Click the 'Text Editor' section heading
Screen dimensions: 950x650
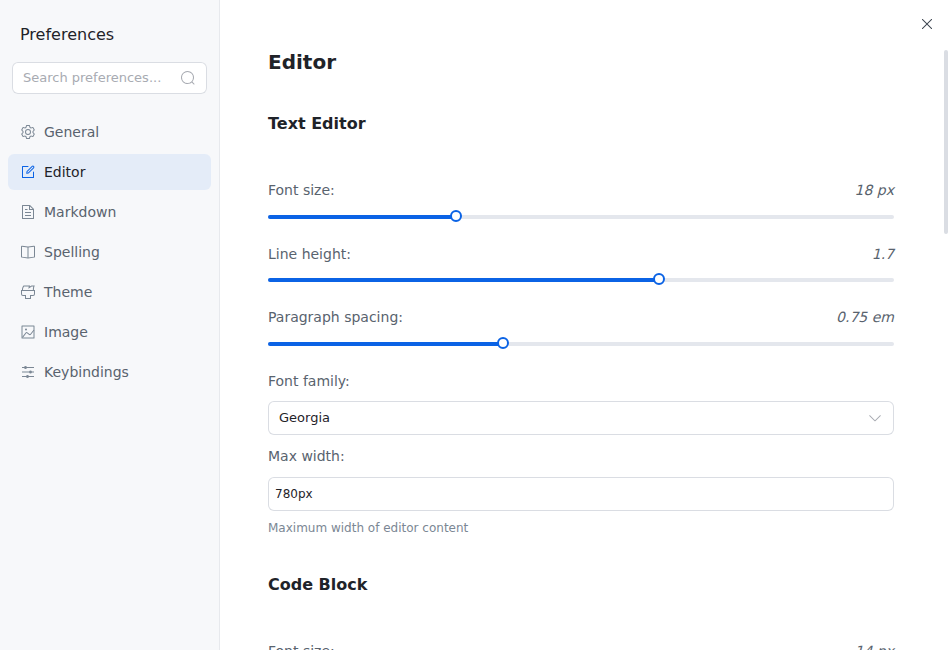pos(317,124)
